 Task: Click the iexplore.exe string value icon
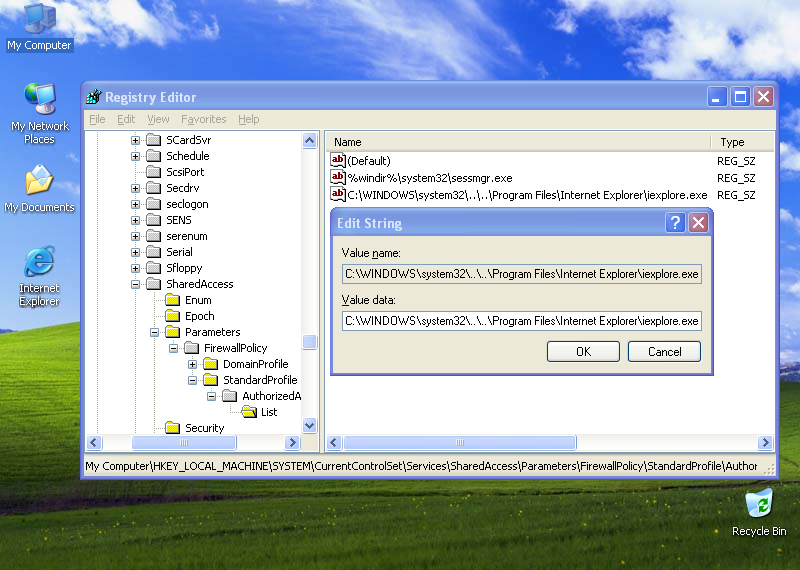pos(338,194)
